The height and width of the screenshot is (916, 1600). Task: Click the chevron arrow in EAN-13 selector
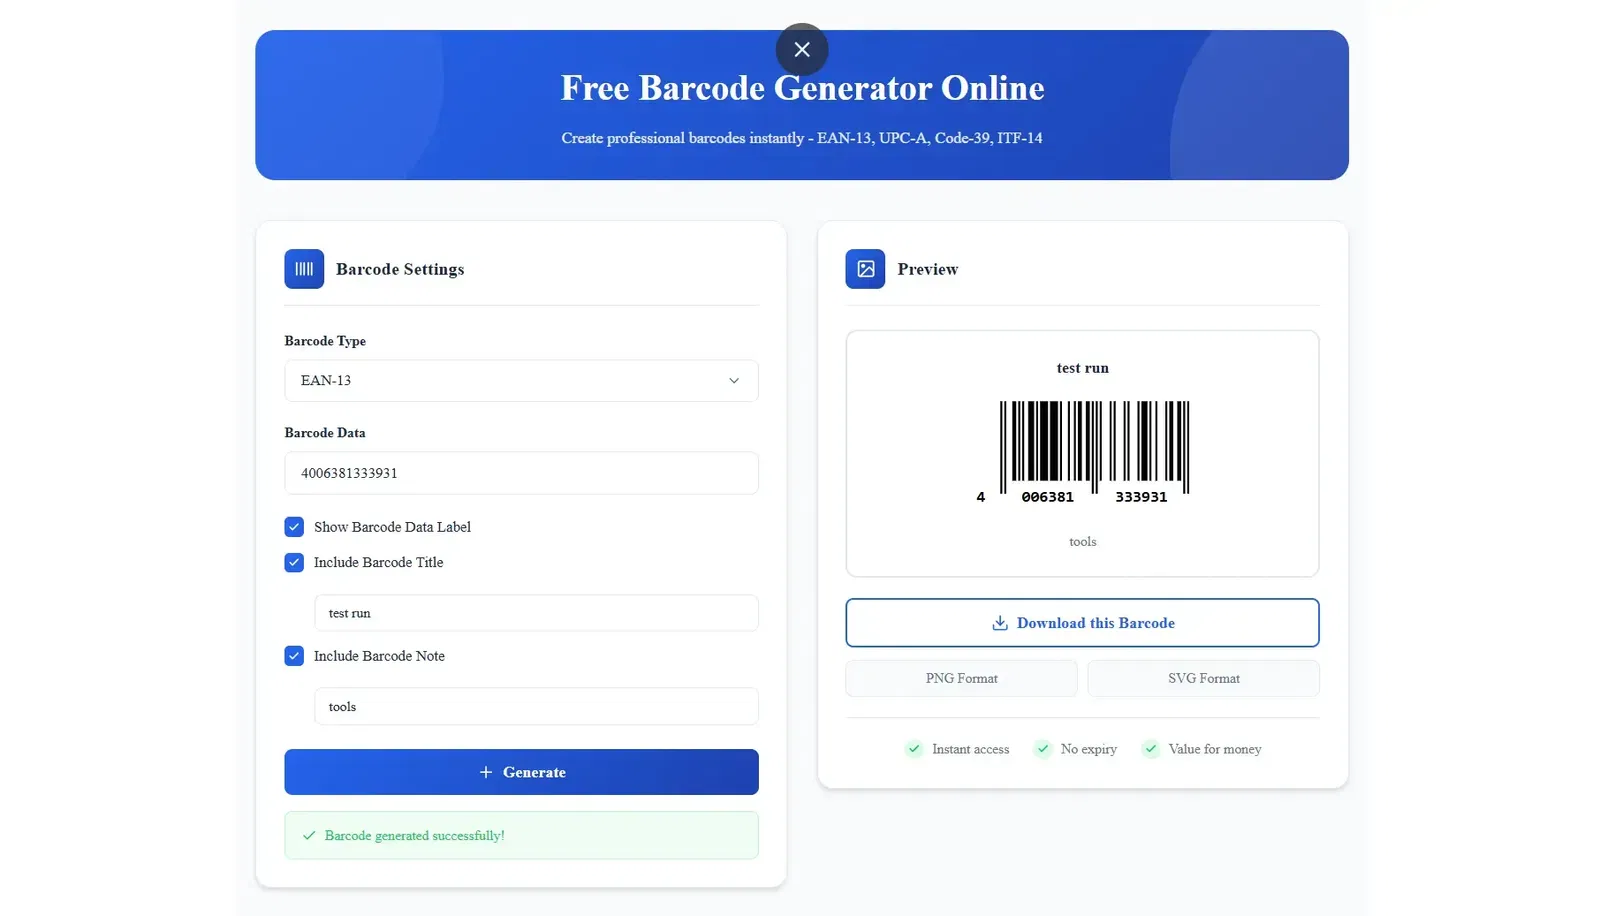734,381
